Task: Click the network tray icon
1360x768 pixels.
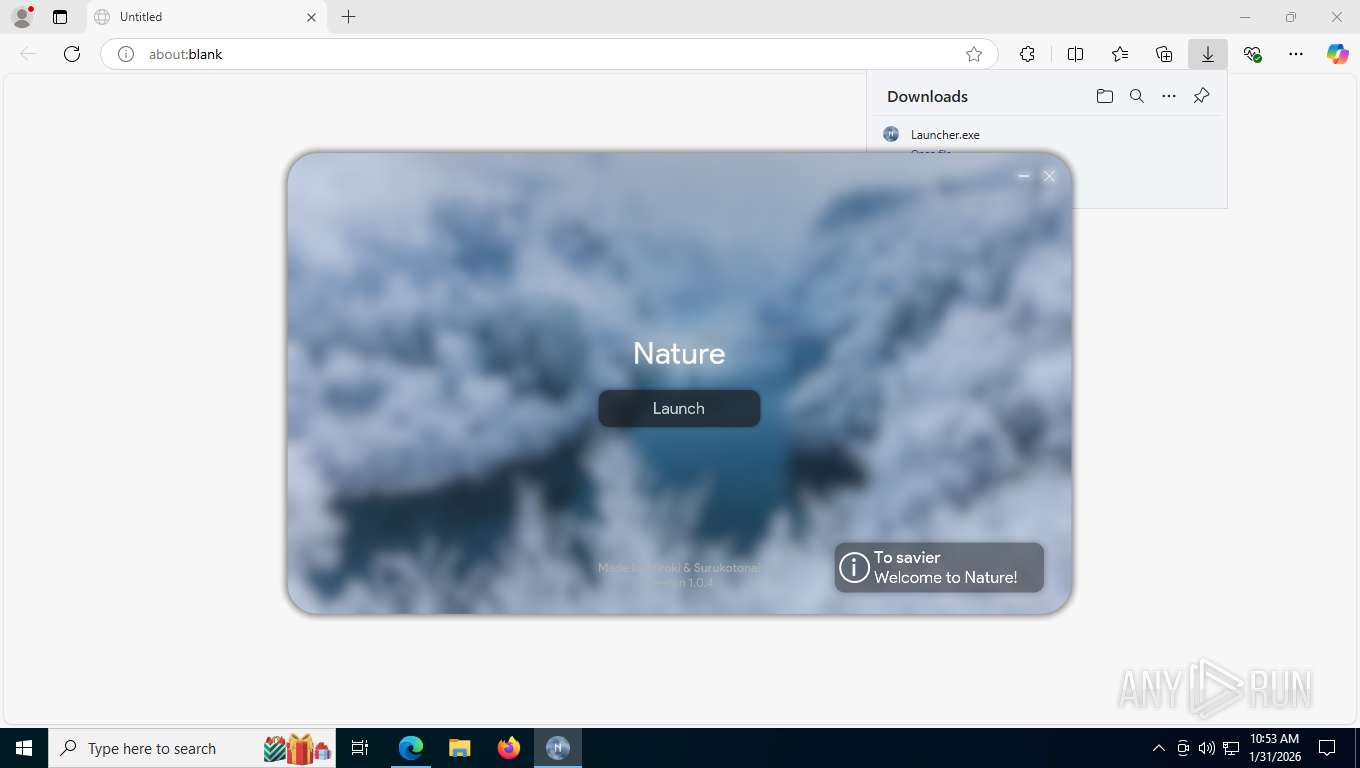Action: (1231, 748)
